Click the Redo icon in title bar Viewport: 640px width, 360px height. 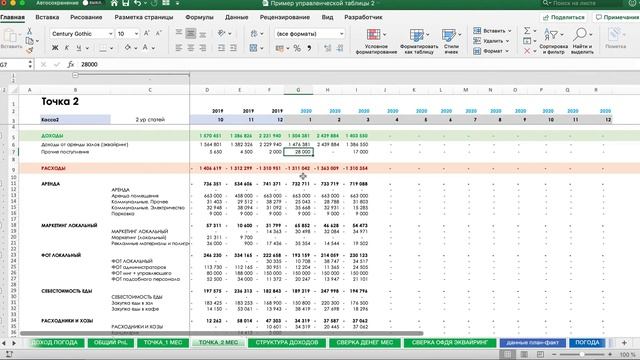coord(155,3)
